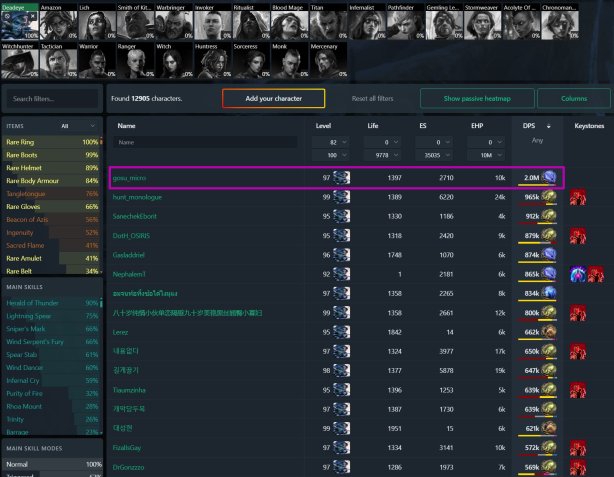Select the Pathfinder ascendancy portrait
Screen dimensions: 614x477
(x=406, y=22)
